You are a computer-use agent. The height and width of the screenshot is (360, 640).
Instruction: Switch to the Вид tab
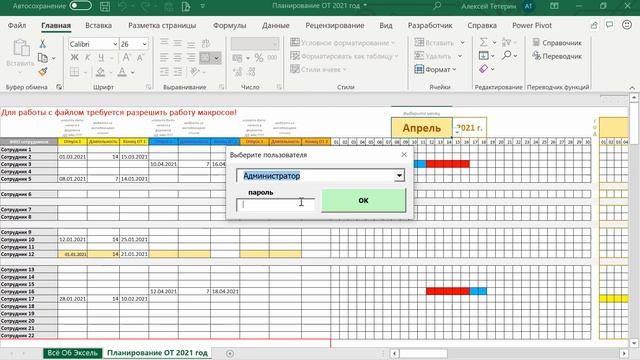[x=386, y=25]
